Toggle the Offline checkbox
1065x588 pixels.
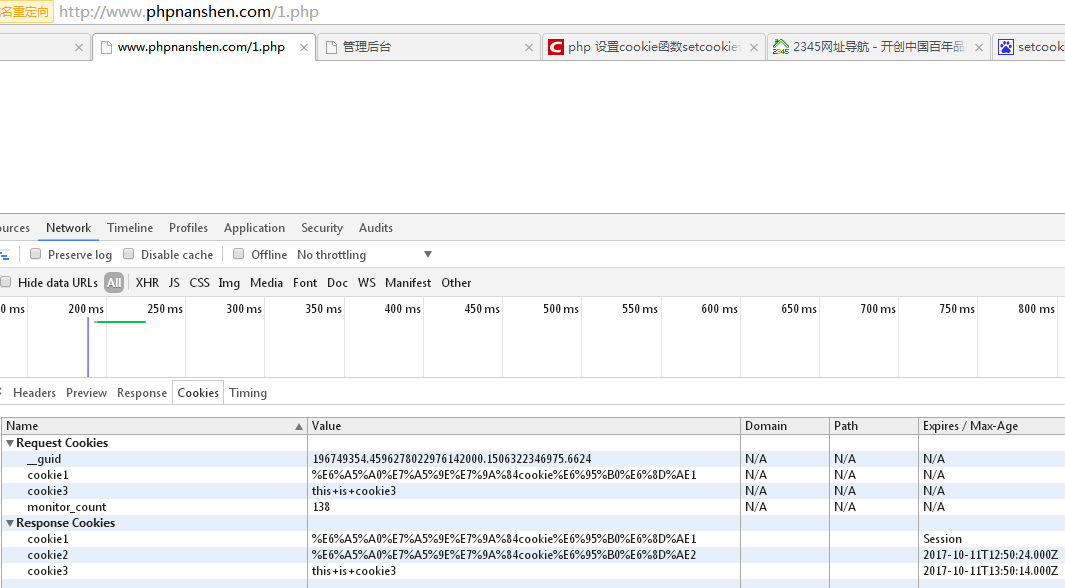tap(238, 254)
